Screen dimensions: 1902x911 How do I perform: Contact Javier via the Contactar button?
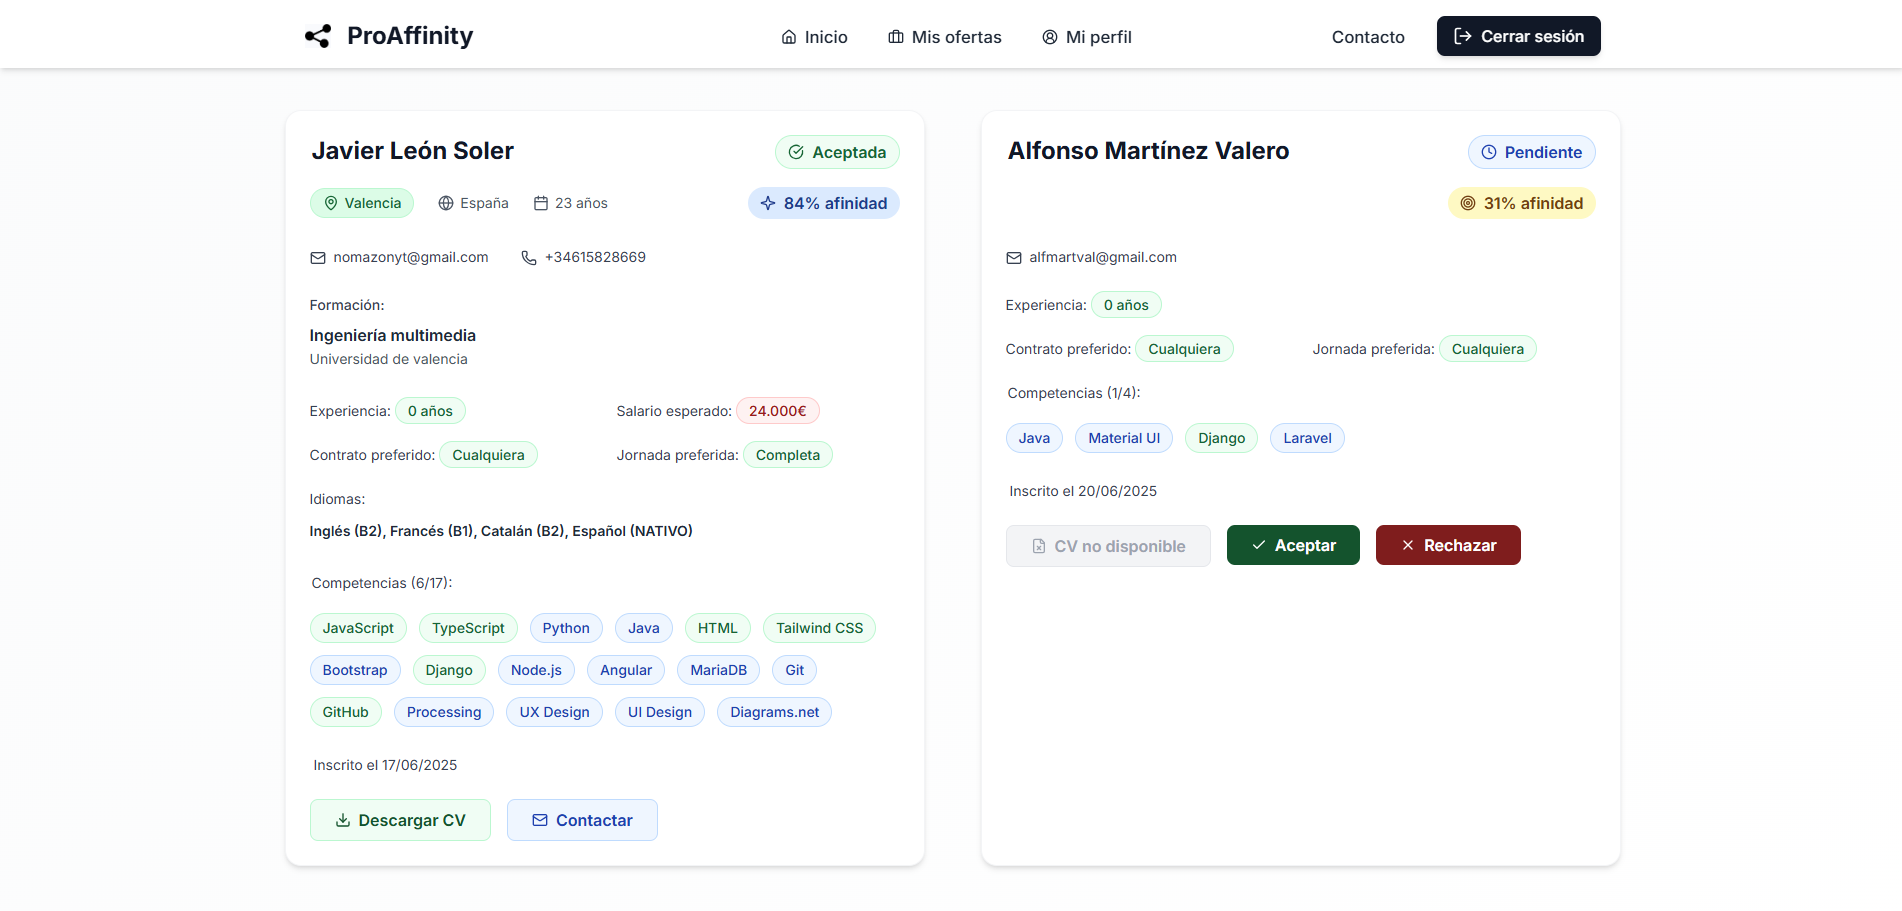coord(582,820)
